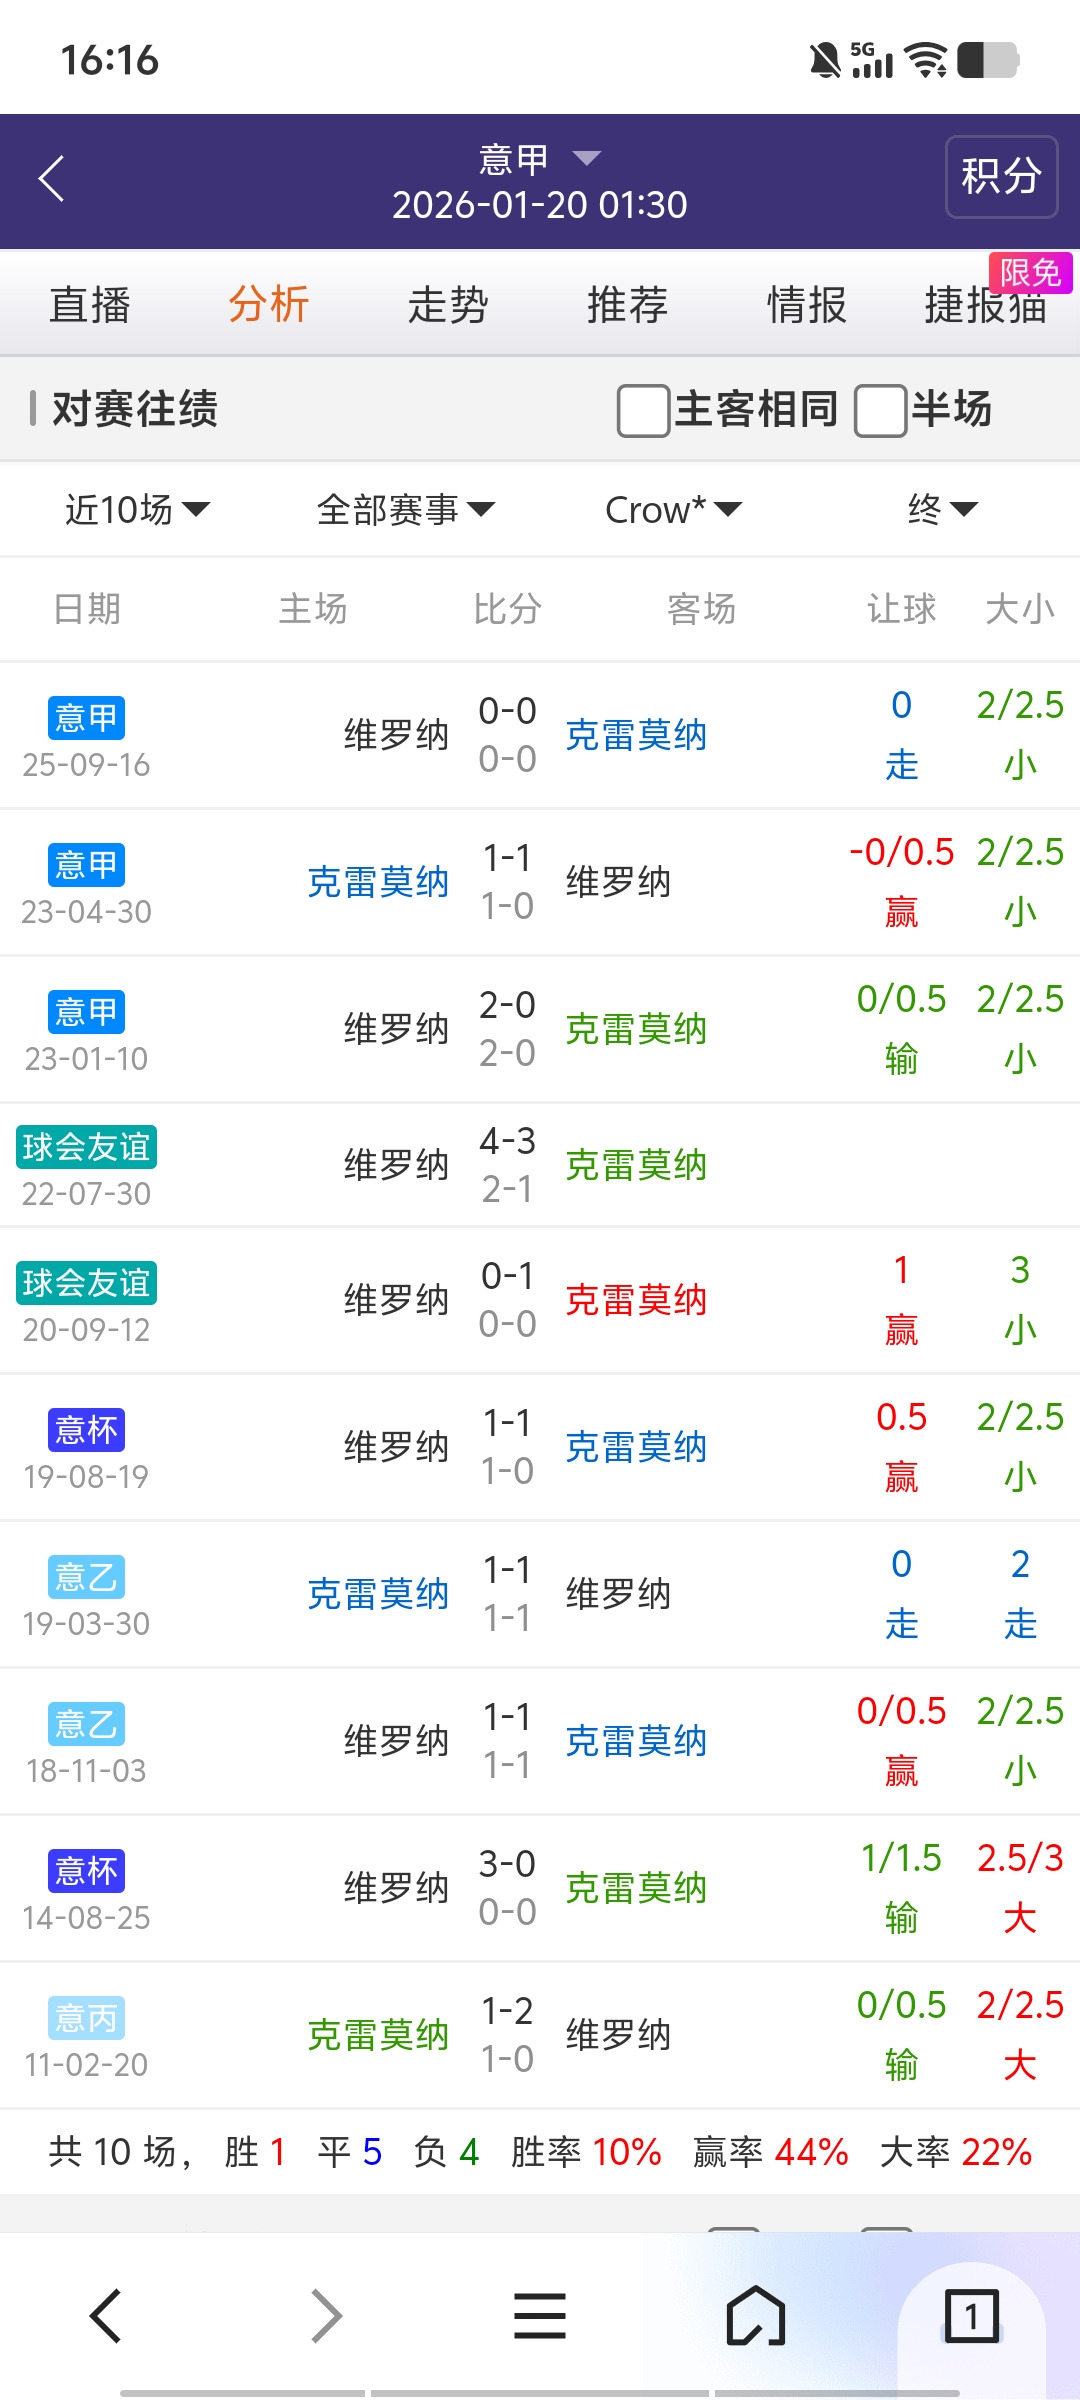Image resolution: width=1080 pixels, height=2400 pixels.
Task: Open browser menu hamburger icon
Action: 540,2316
